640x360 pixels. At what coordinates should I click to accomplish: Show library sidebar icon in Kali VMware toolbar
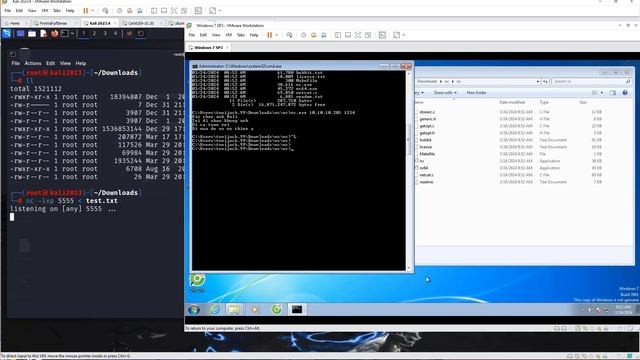click(x=154, y=11)
